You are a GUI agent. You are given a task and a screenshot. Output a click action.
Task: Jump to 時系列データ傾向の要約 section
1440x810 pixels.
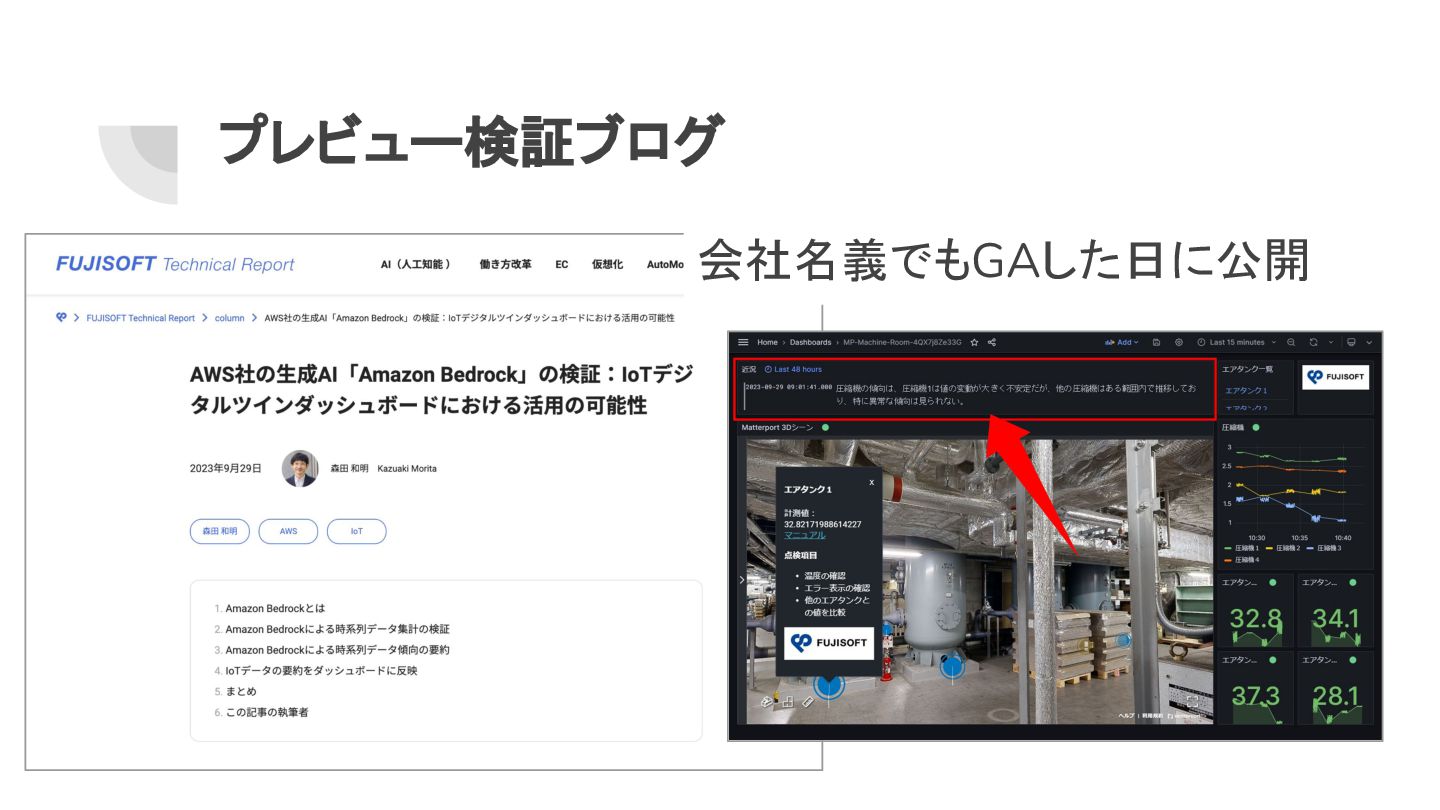pyautogui.click(x=337, y=650)
